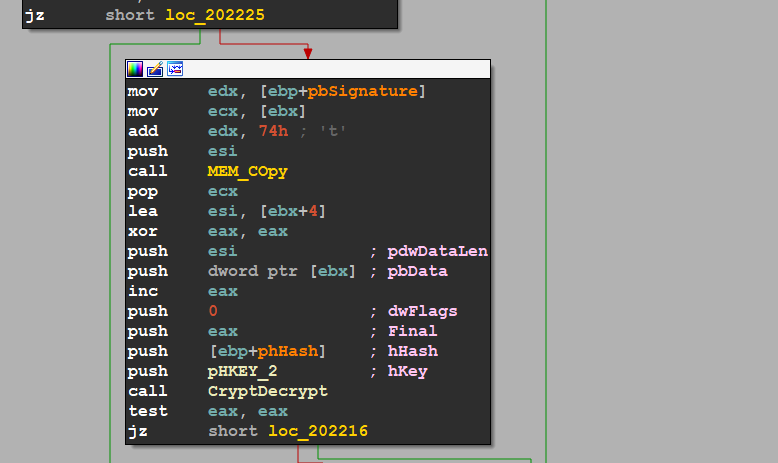
Task: Click the Final comment text
Action: click(412, 331)
